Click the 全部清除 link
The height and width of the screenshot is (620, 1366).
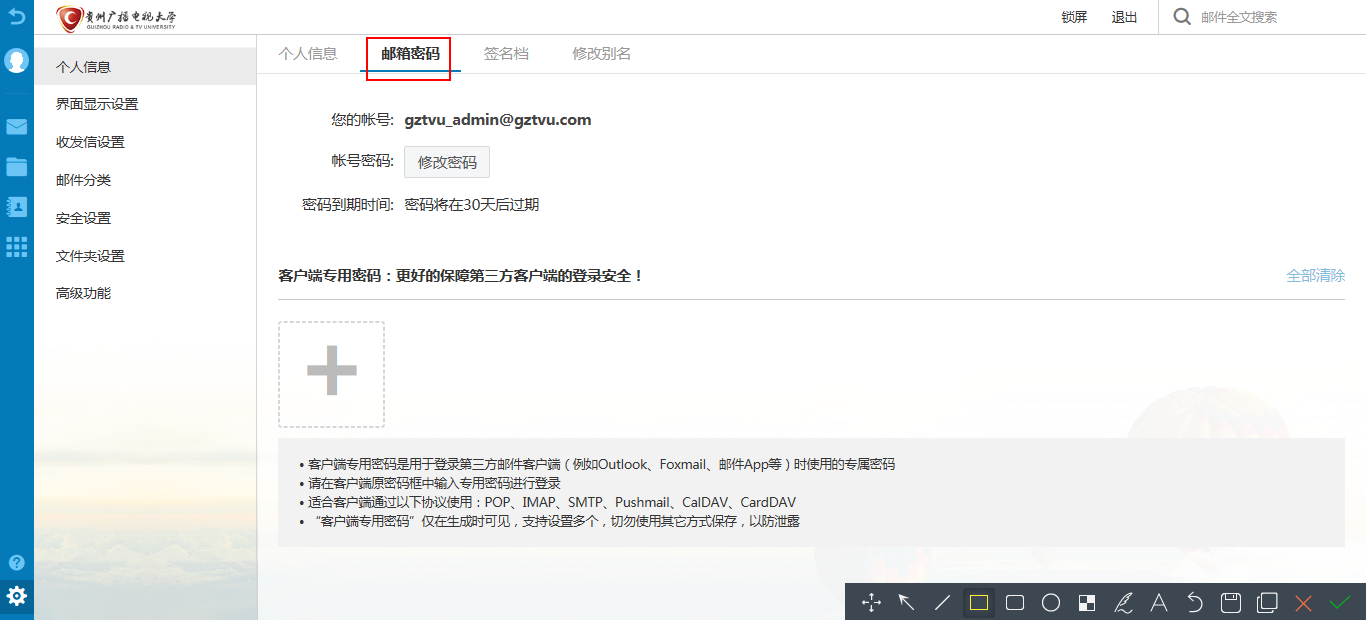tap(1315, 275)
